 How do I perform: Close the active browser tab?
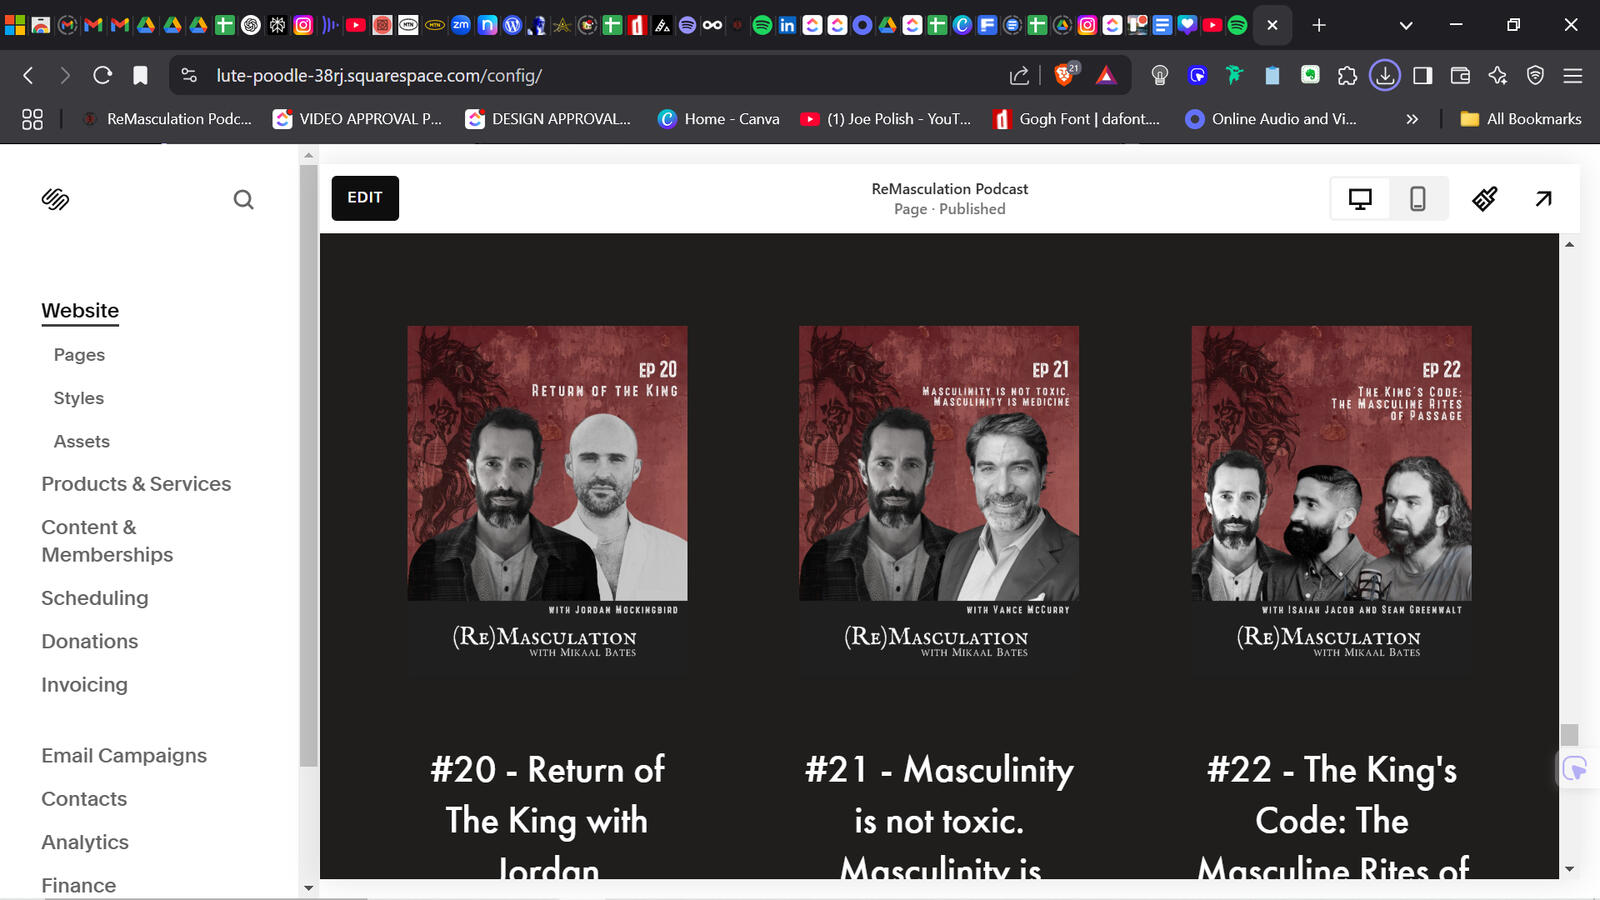1272,25
